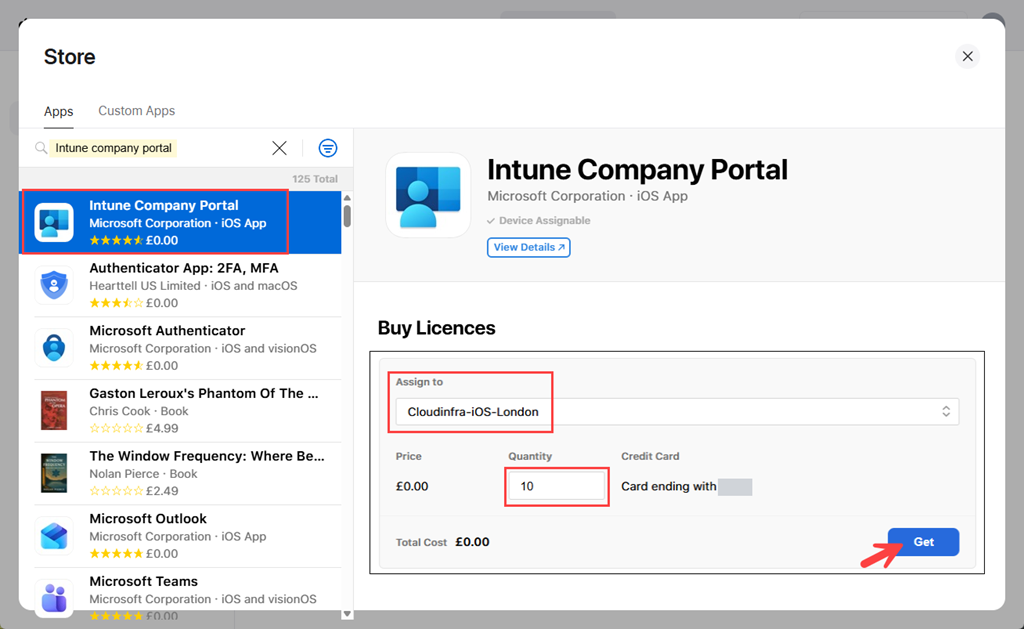Click large Intune Company Portal app icon
The image size is (1024, 629).
pos(428,195)
